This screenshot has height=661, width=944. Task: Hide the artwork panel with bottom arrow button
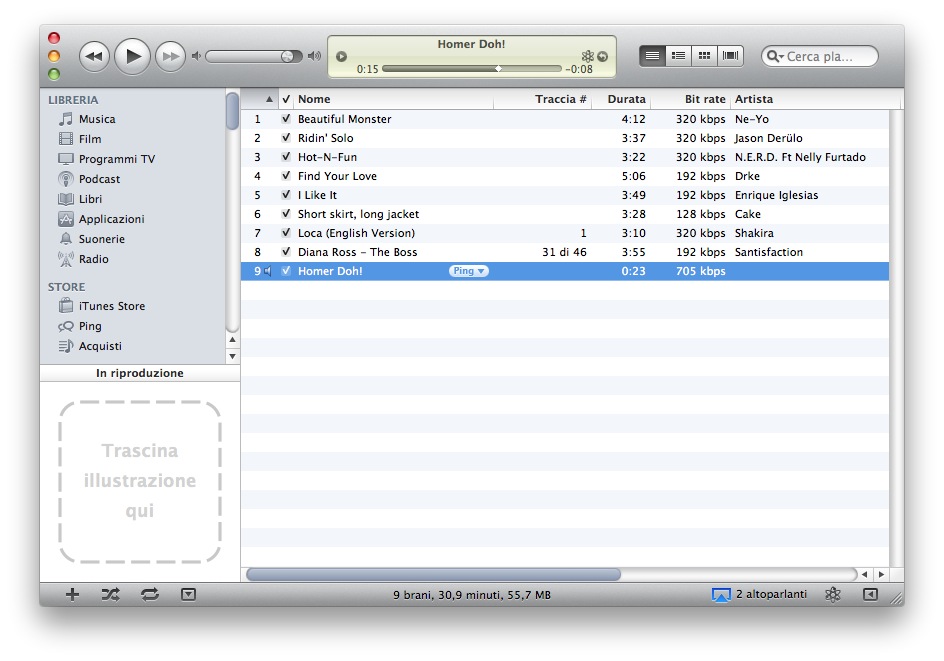point(188,594)
